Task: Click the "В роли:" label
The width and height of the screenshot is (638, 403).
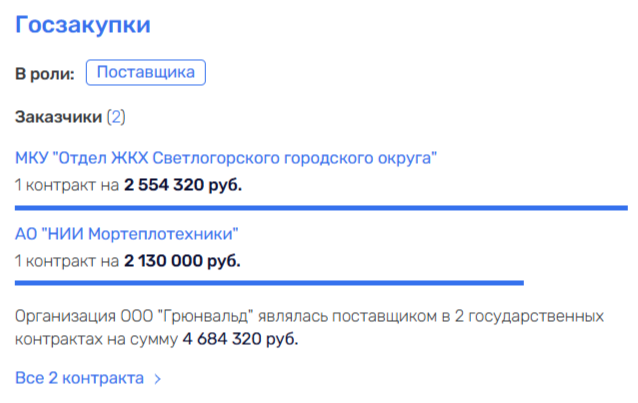Action: 45,74
